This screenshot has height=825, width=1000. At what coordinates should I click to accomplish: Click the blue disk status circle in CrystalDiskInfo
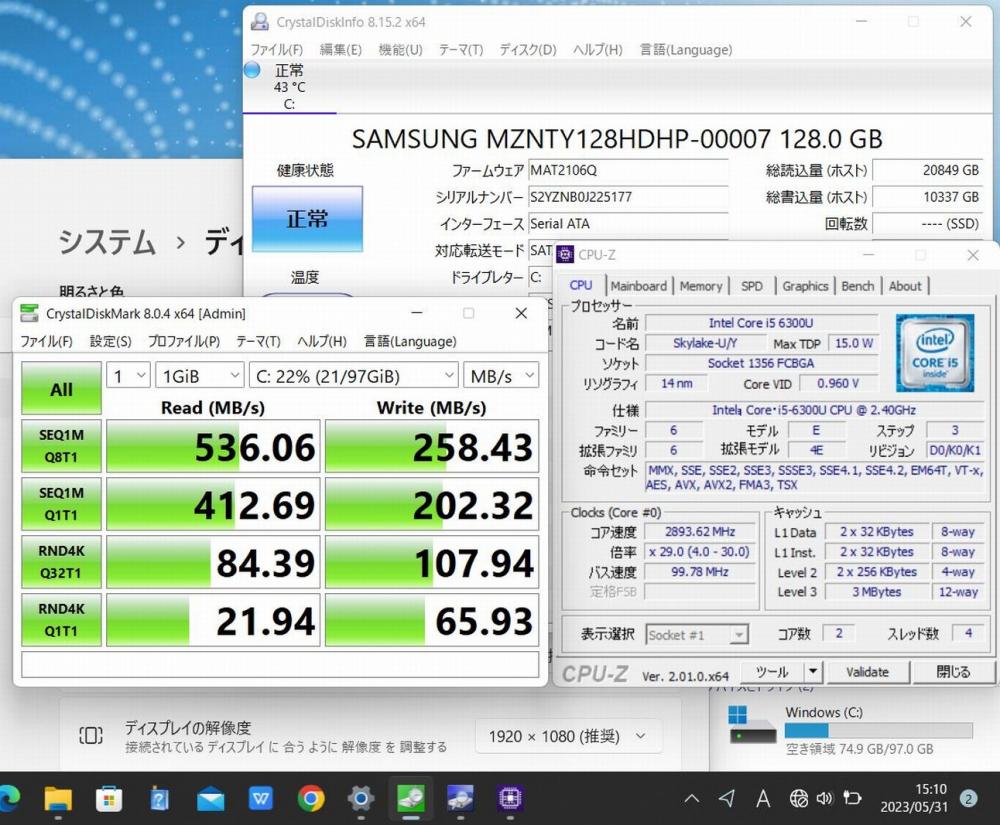click(252, 69)
